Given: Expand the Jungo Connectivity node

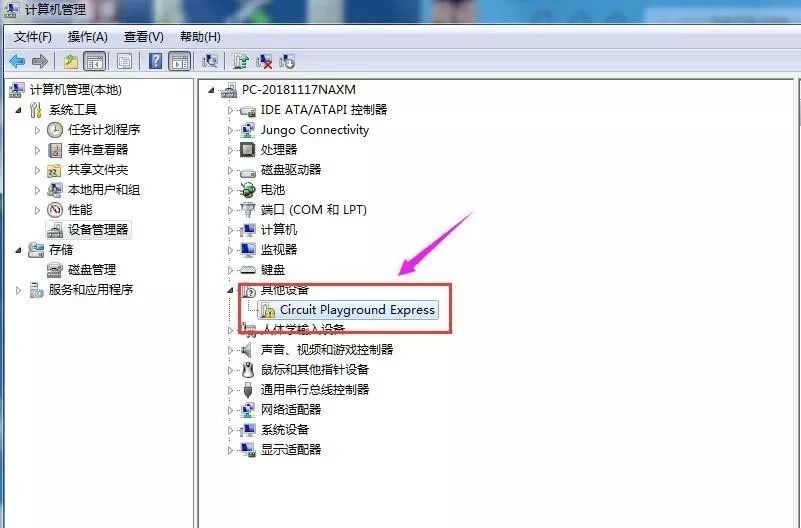Looking at the screenshot, I should pyautogui.click(x=230, y=130).
